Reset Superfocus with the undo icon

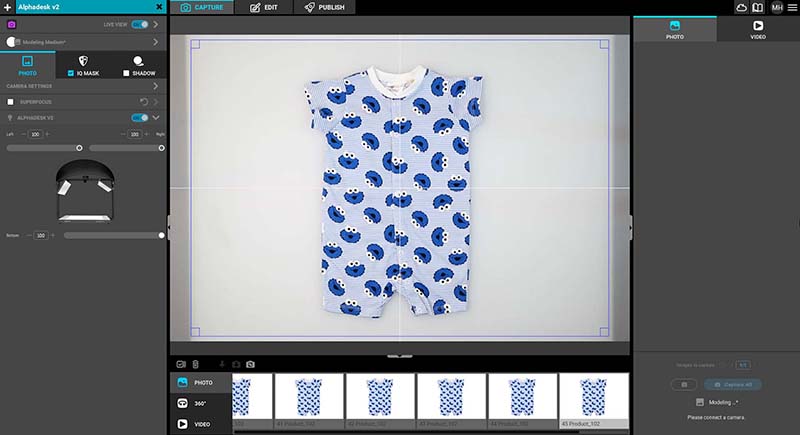[144, 102]
